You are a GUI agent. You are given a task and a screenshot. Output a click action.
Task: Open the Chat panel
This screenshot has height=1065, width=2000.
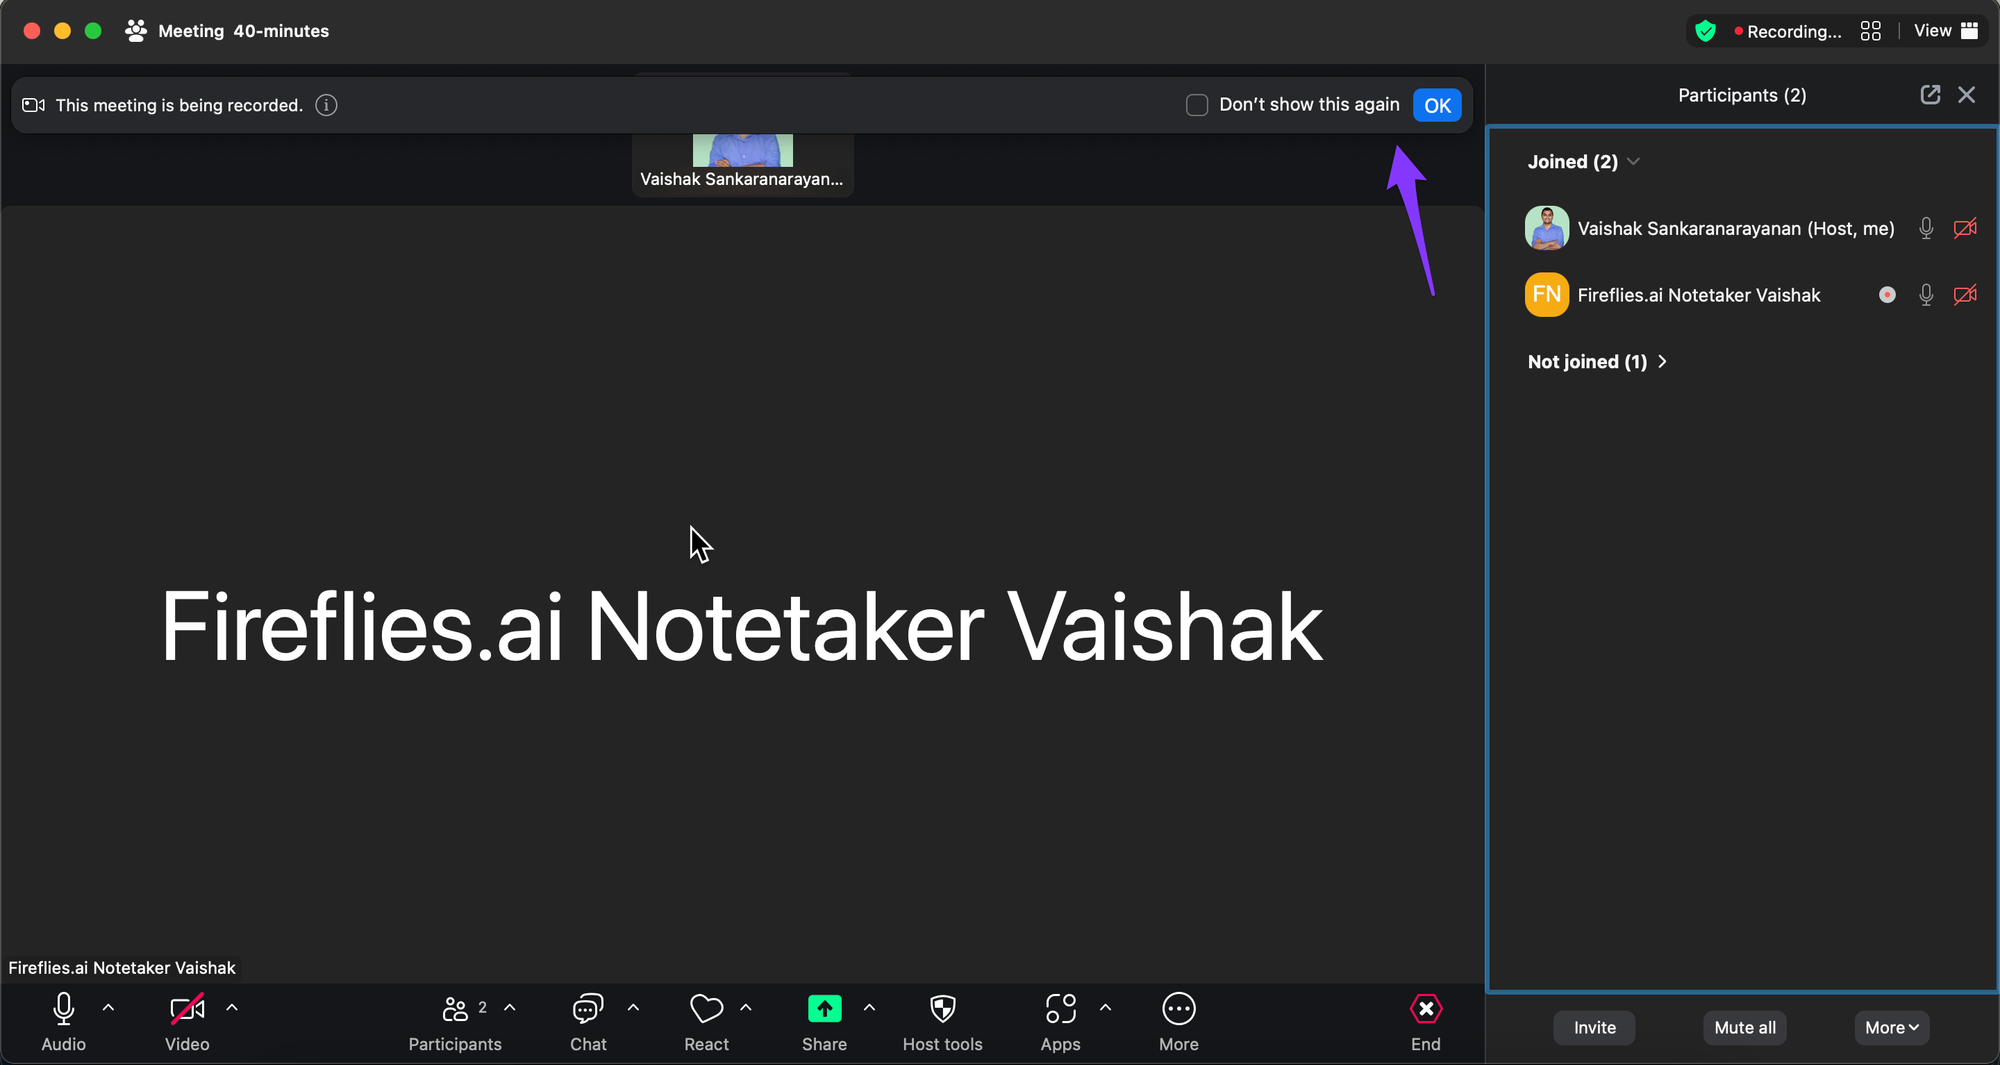[588, 1022]
